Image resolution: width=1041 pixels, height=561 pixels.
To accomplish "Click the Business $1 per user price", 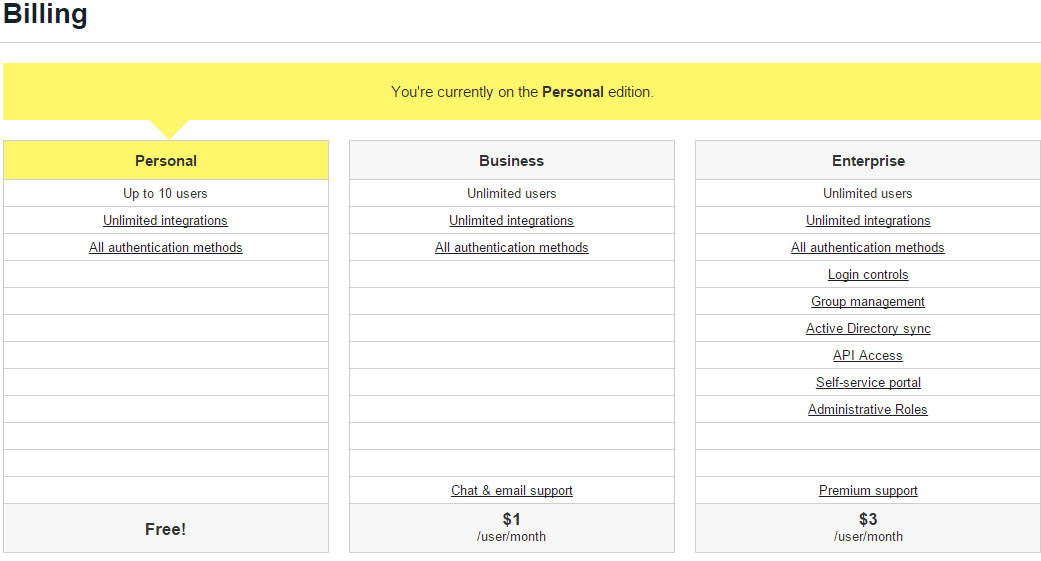I will coord(511,527).
